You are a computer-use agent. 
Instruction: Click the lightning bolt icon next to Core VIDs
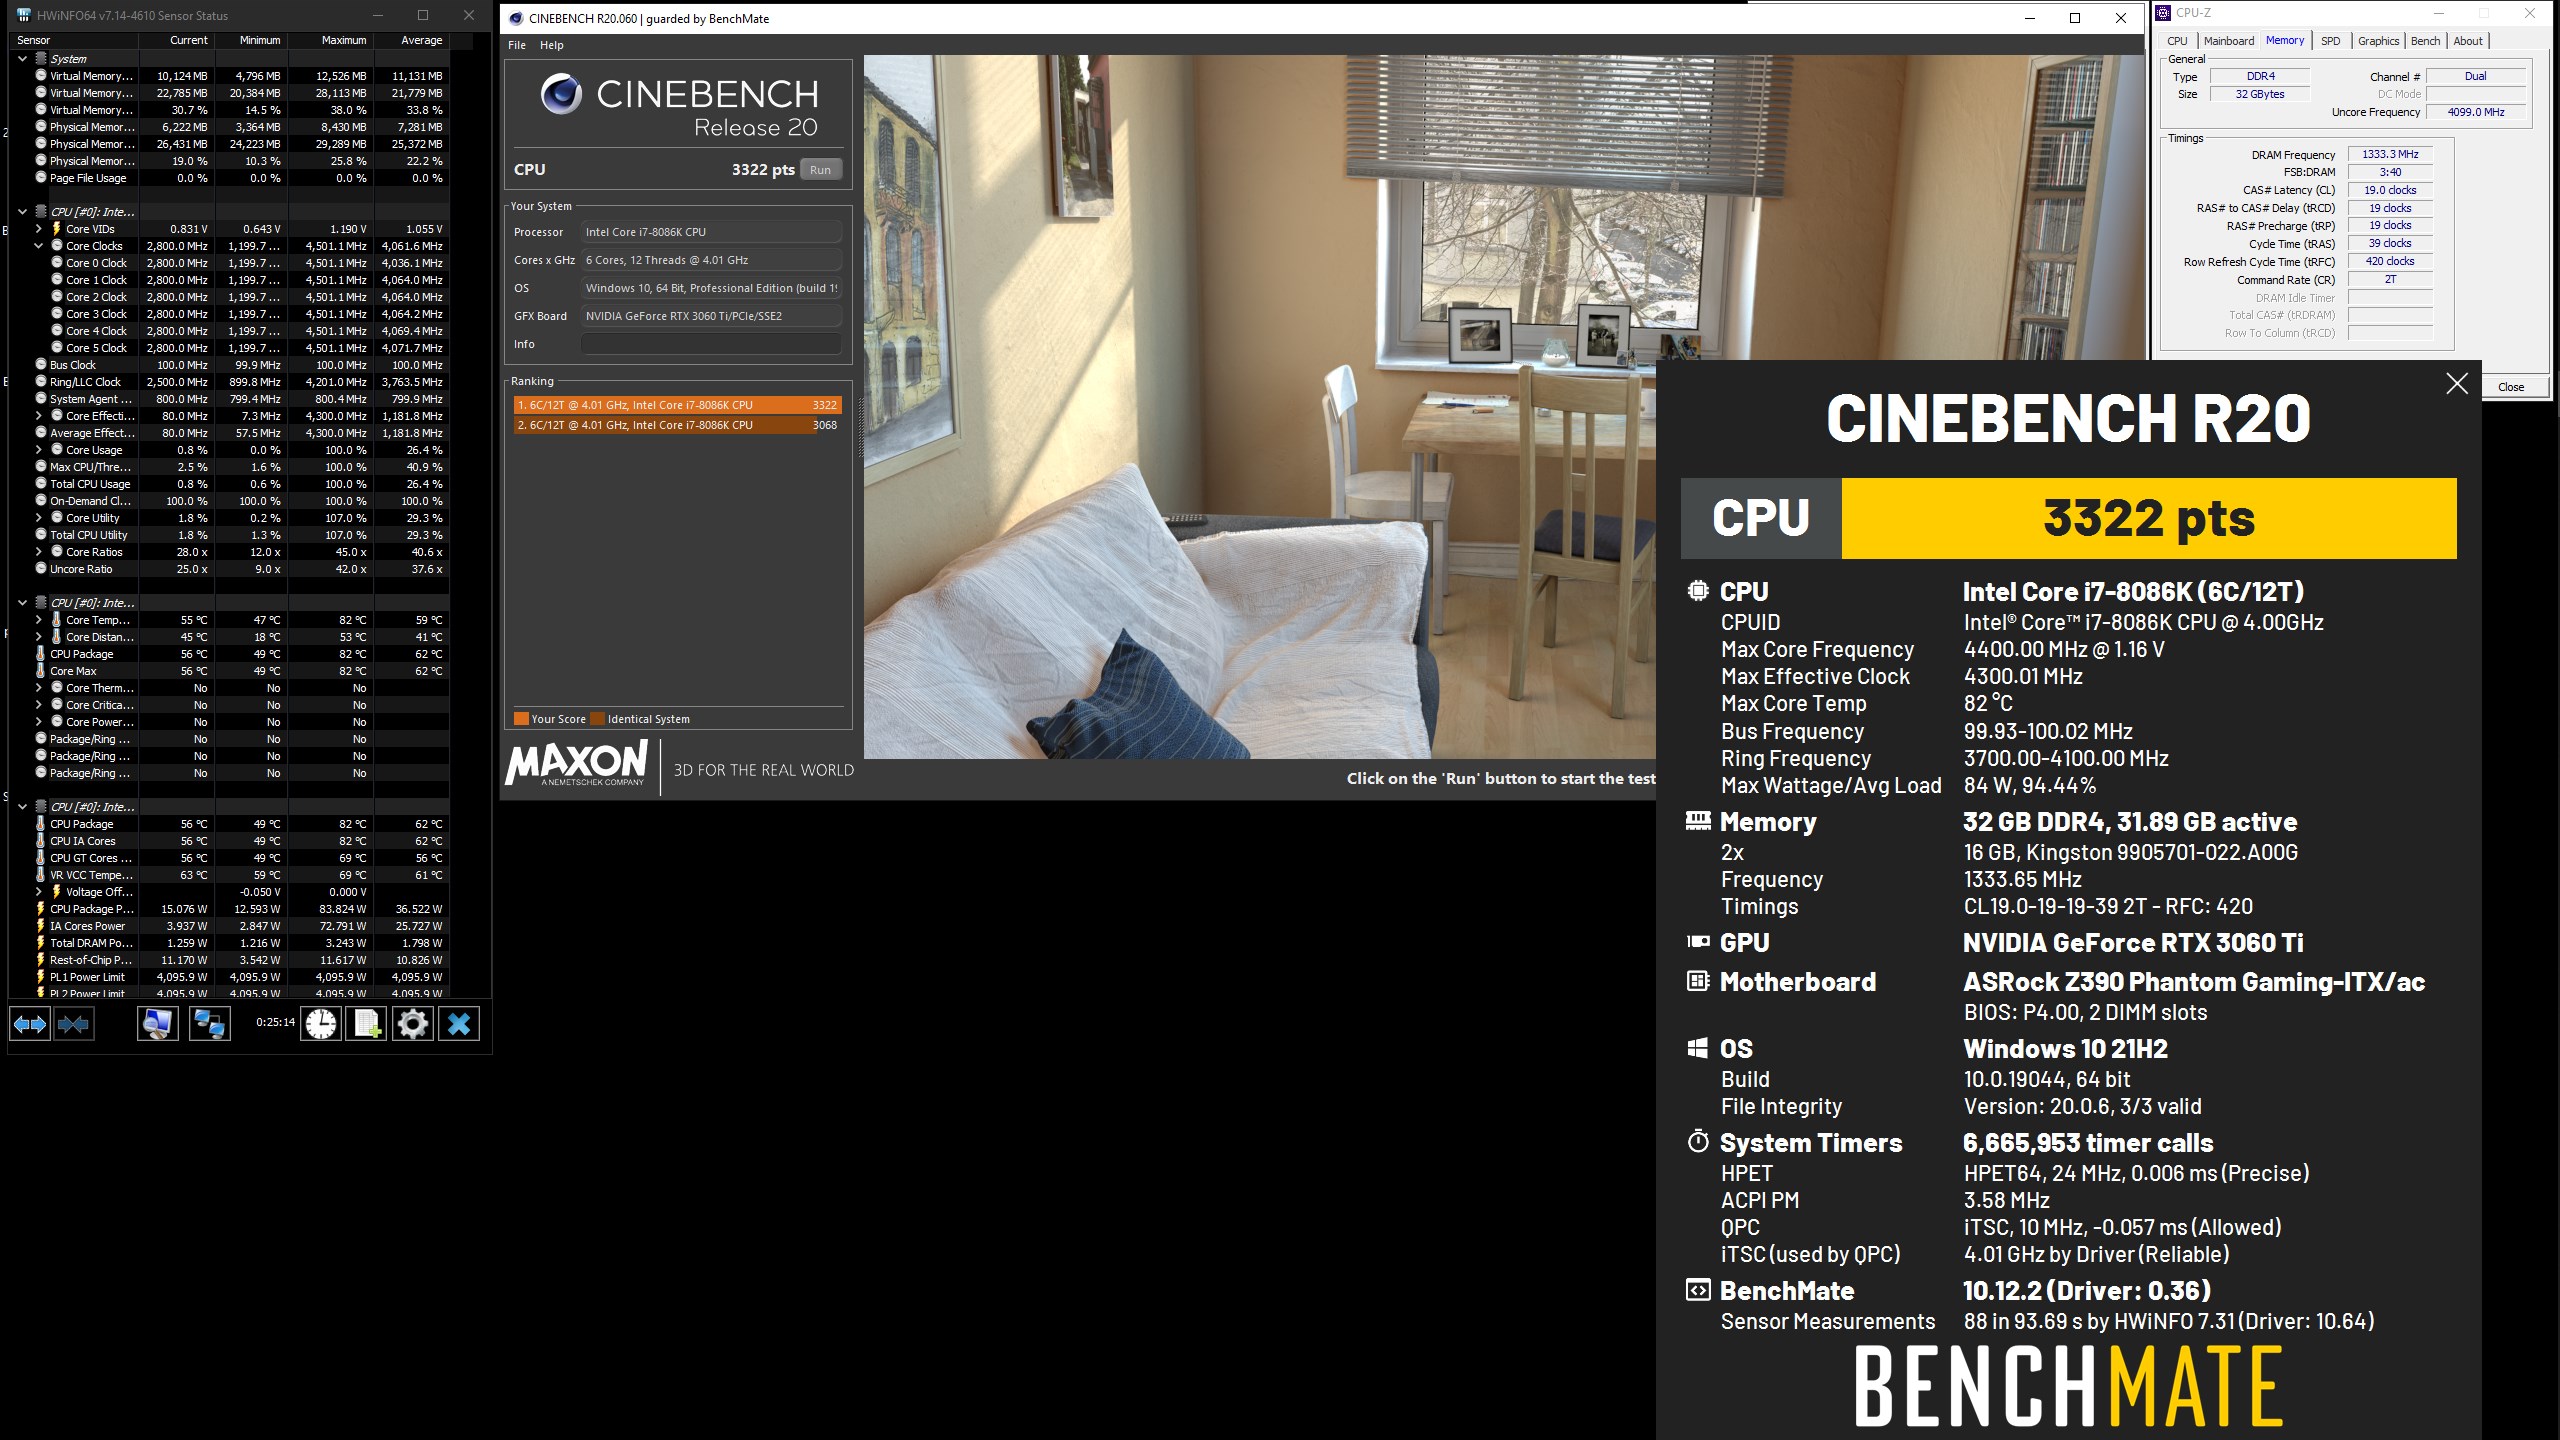coord(57,229)
